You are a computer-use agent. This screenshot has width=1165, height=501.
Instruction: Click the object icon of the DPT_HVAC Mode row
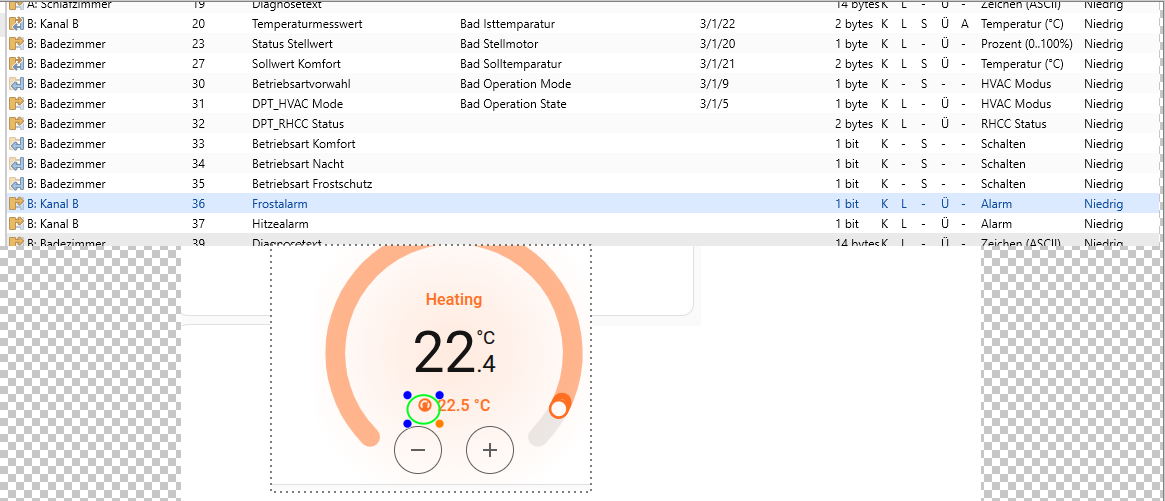click(16, 103)
